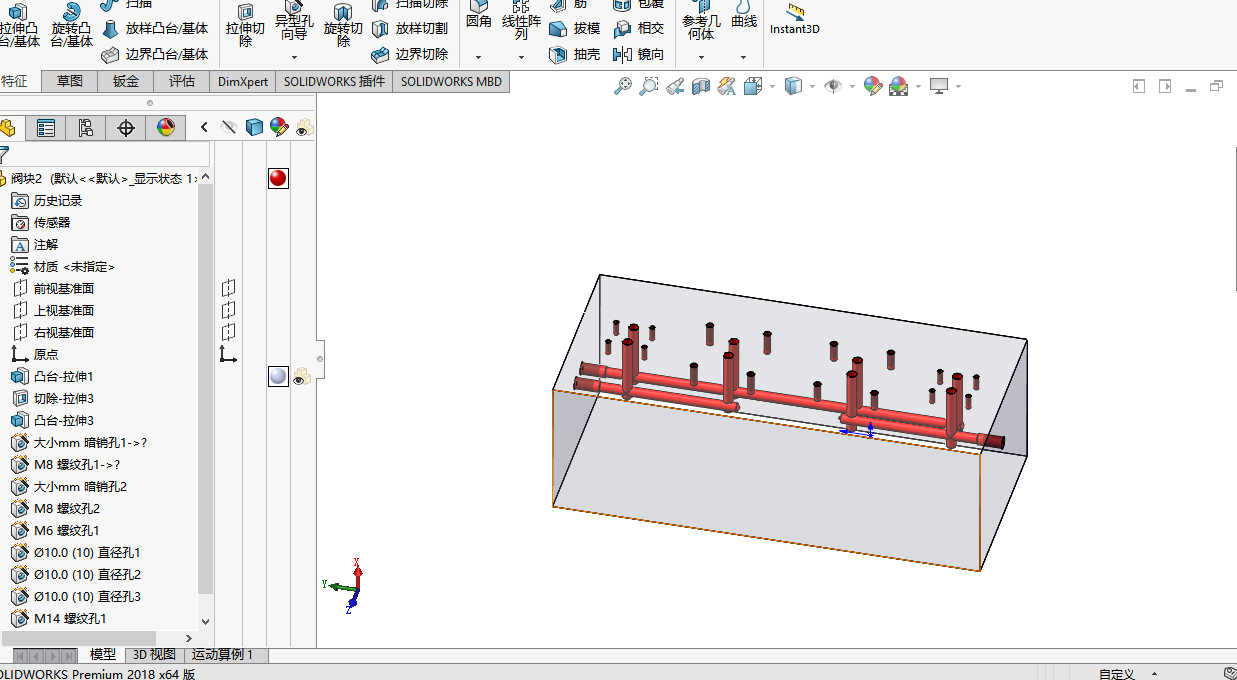This screenshot has width=1237, height=680.
Task: Open the 圆角 fillet dropdown arrow
Action: click(478, 57)
